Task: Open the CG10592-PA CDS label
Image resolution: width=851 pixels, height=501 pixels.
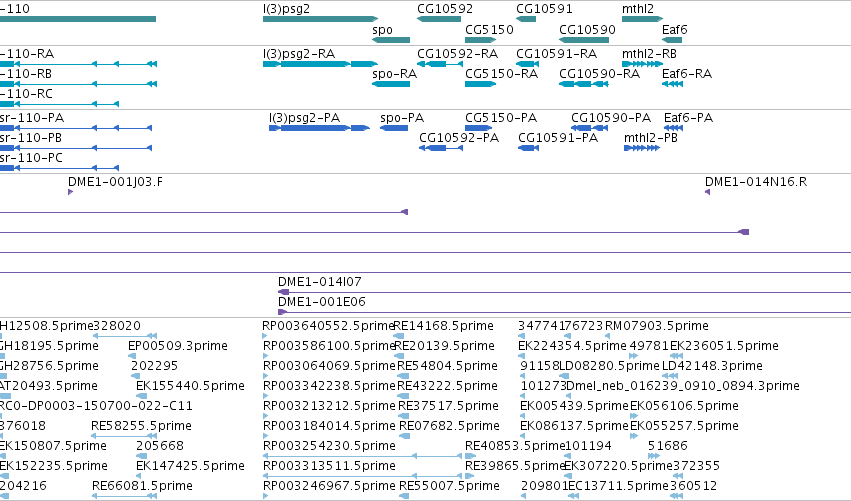Action: (459, 138)
